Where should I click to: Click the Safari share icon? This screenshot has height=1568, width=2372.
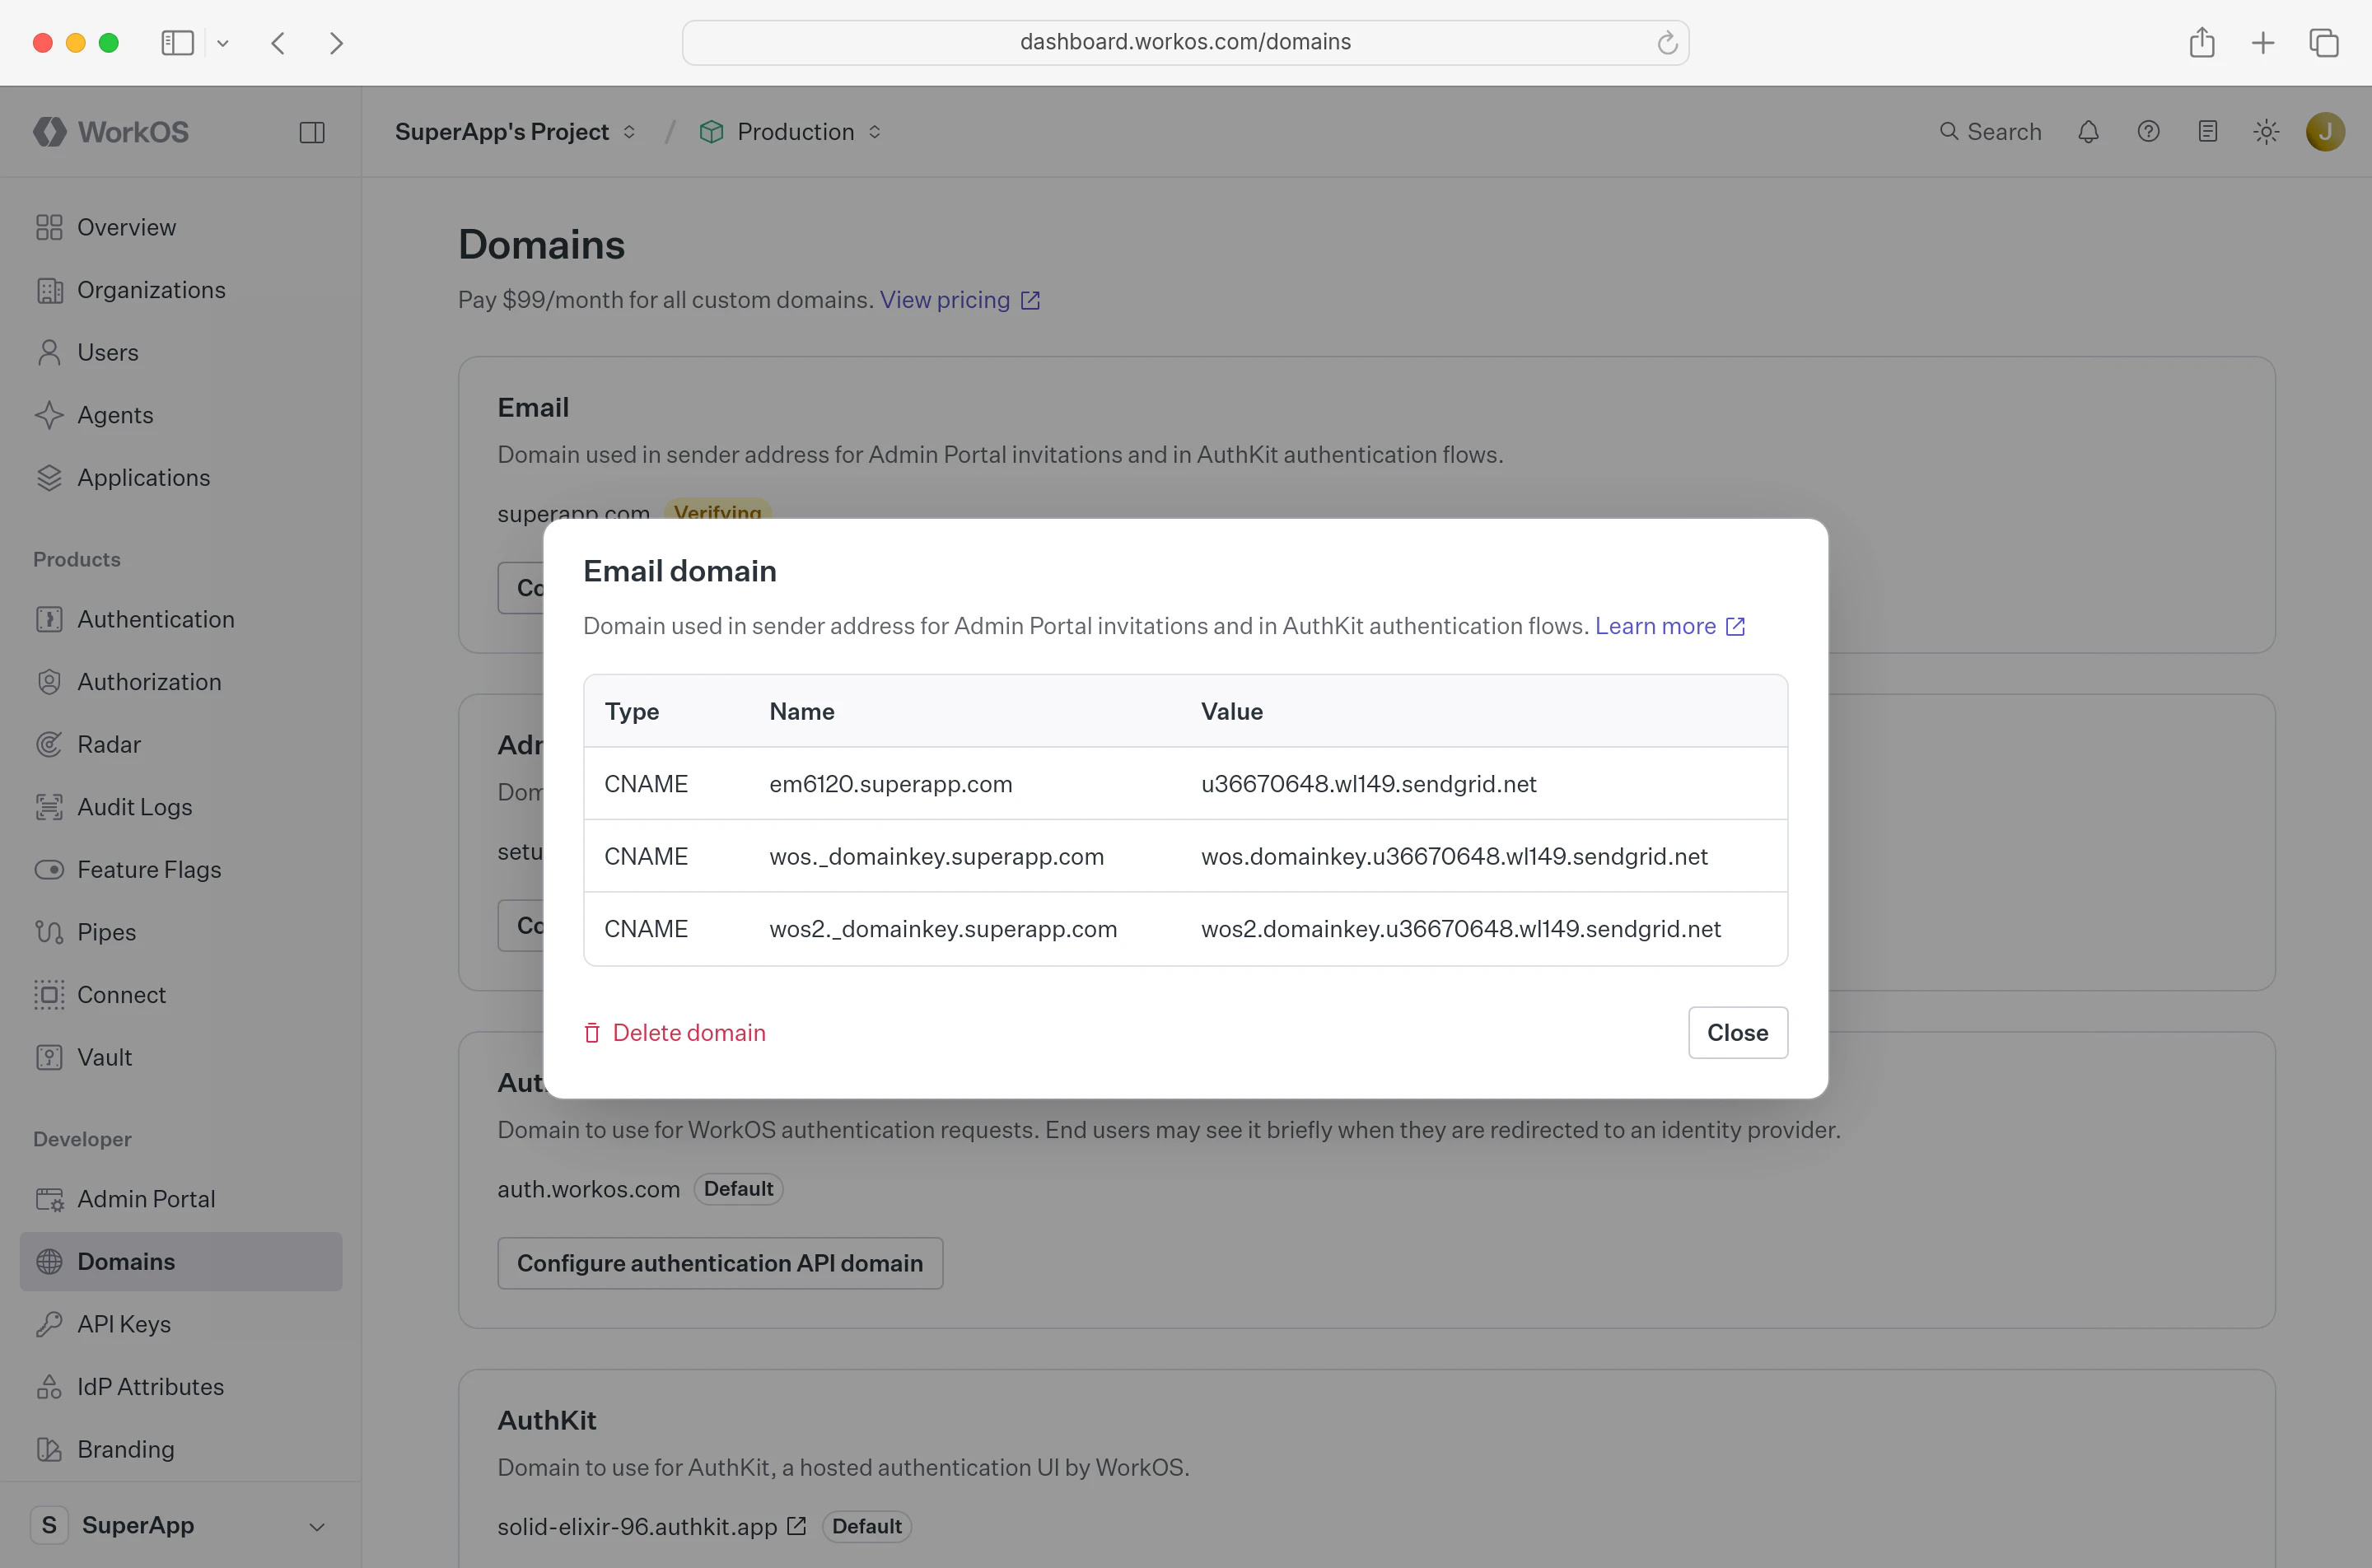pyautogui.click(x=2202, y=42)
